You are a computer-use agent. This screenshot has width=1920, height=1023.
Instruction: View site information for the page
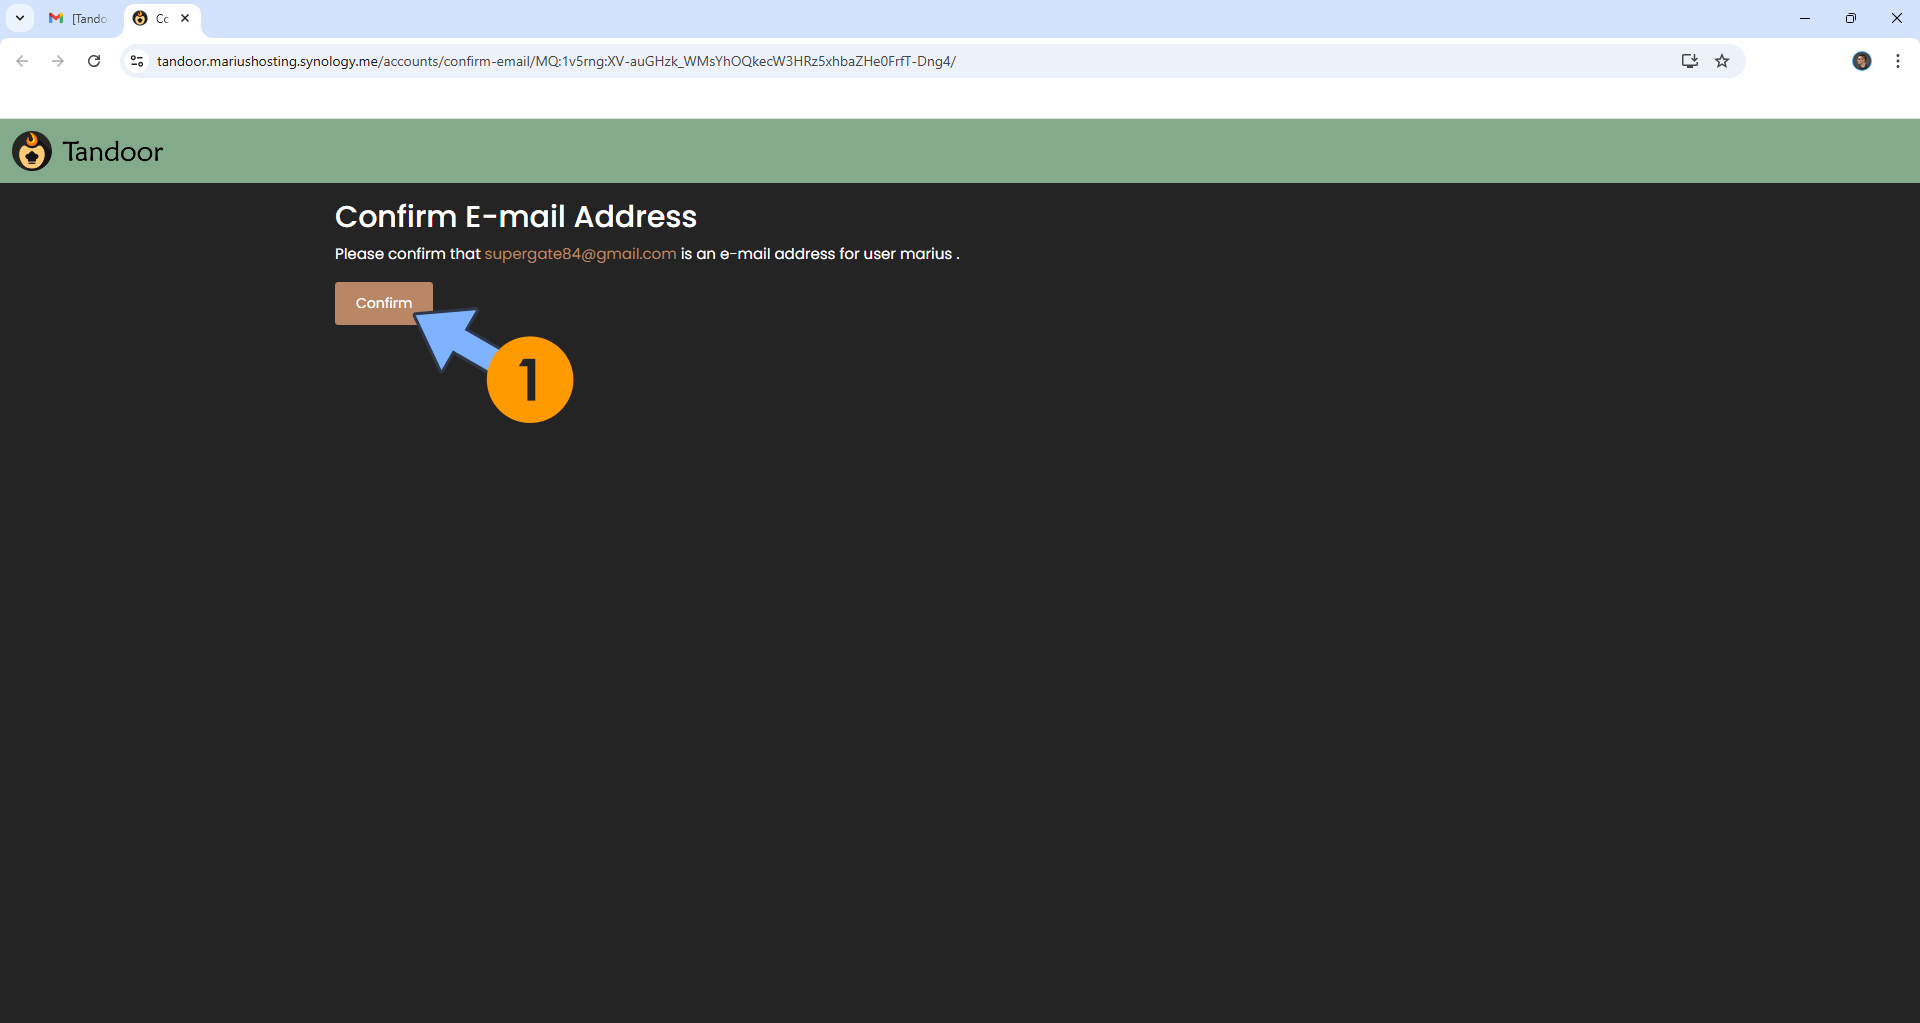coord(138,61)
